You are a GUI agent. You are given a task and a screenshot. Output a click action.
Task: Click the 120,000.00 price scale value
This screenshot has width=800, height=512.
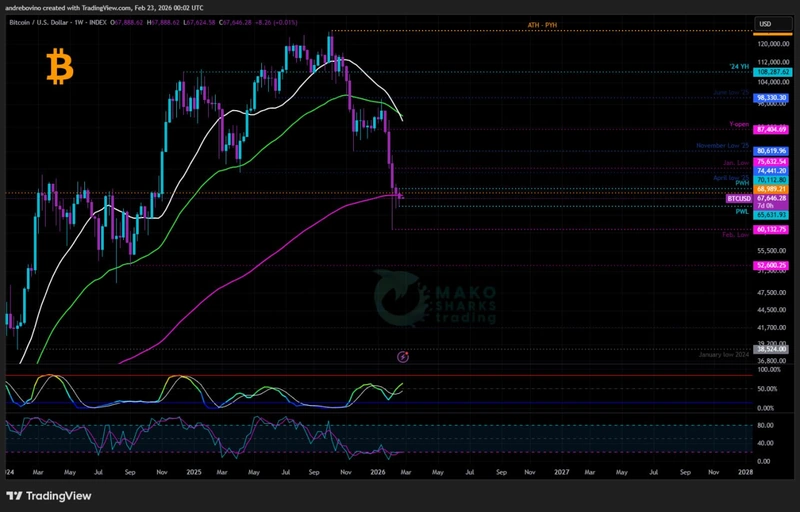point(774,45)
